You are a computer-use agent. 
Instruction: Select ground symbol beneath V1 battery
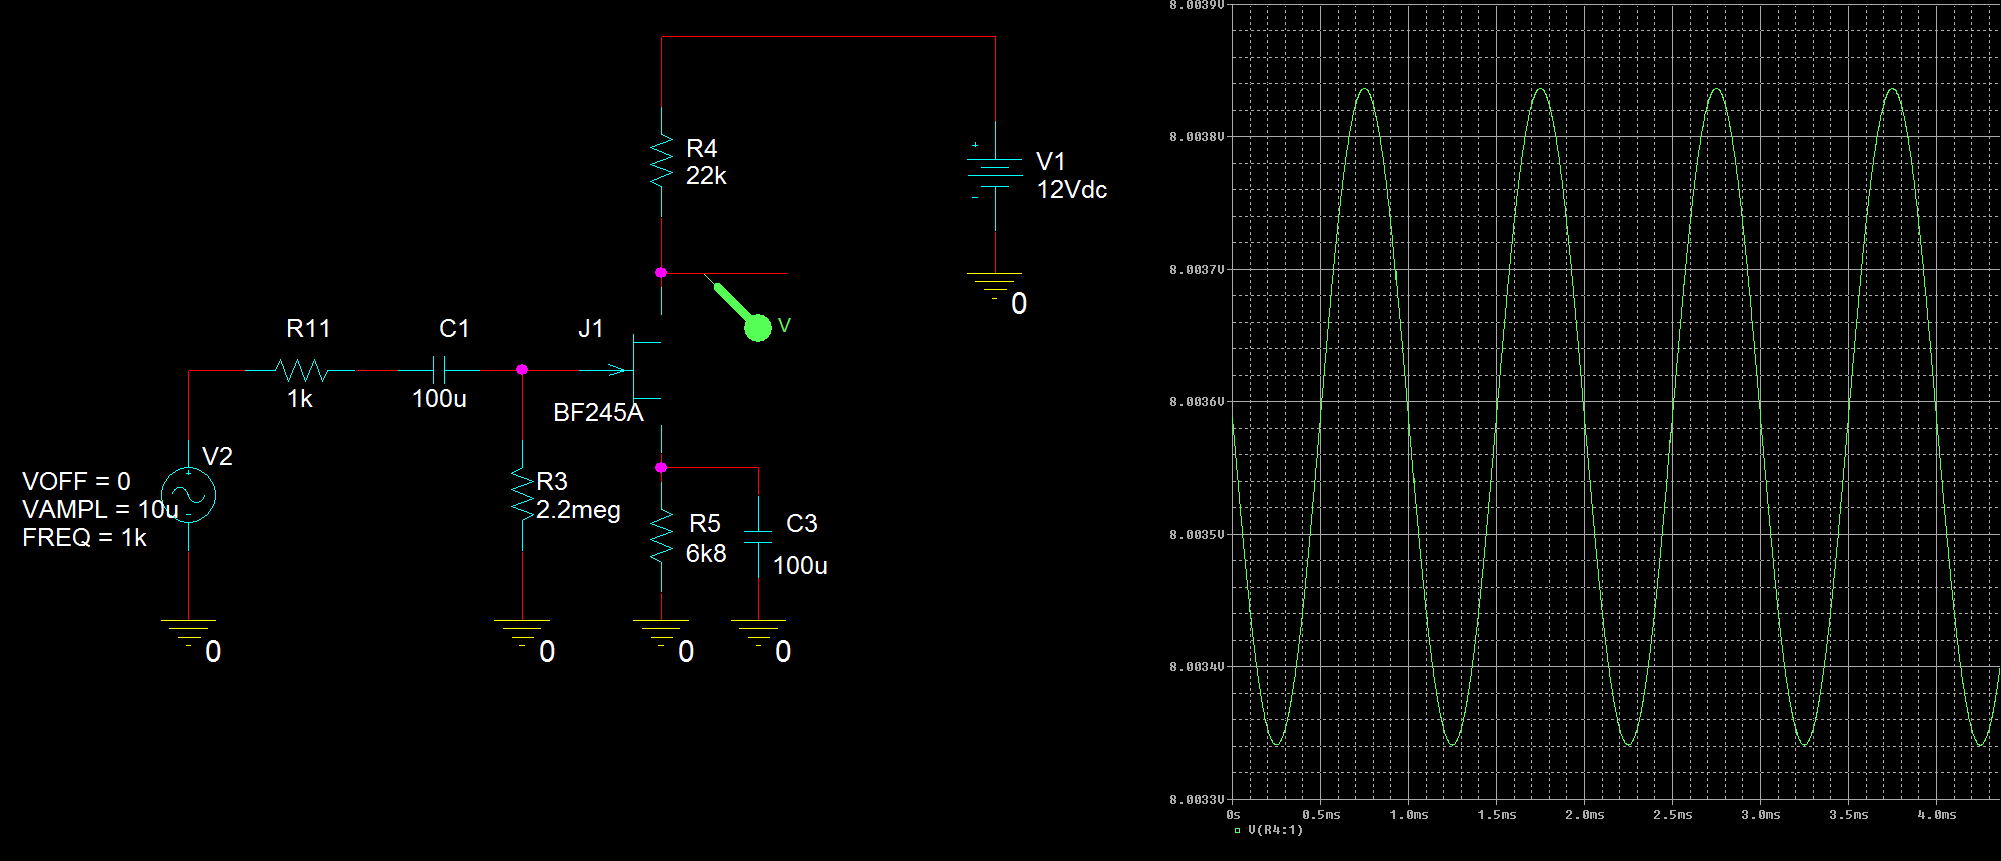click(x=994, y=283)
